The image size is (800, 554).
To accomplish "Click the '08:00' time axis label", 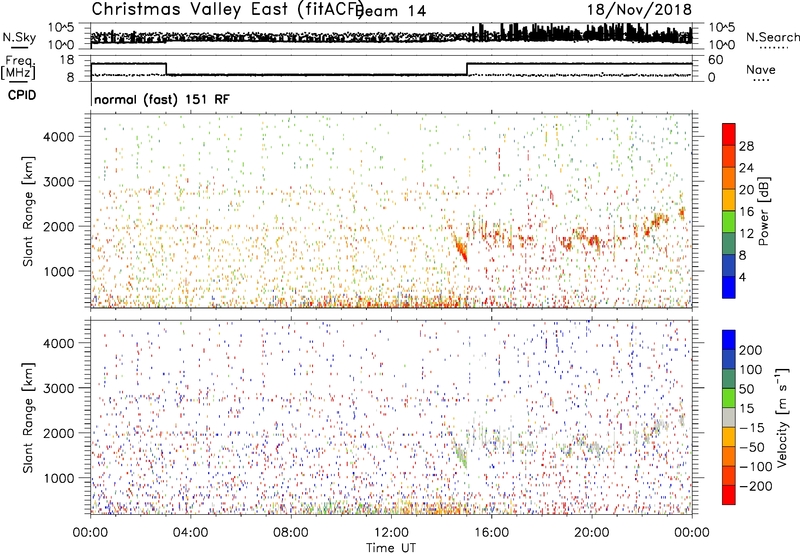I will pyautogui.click(x=291, y=533).
